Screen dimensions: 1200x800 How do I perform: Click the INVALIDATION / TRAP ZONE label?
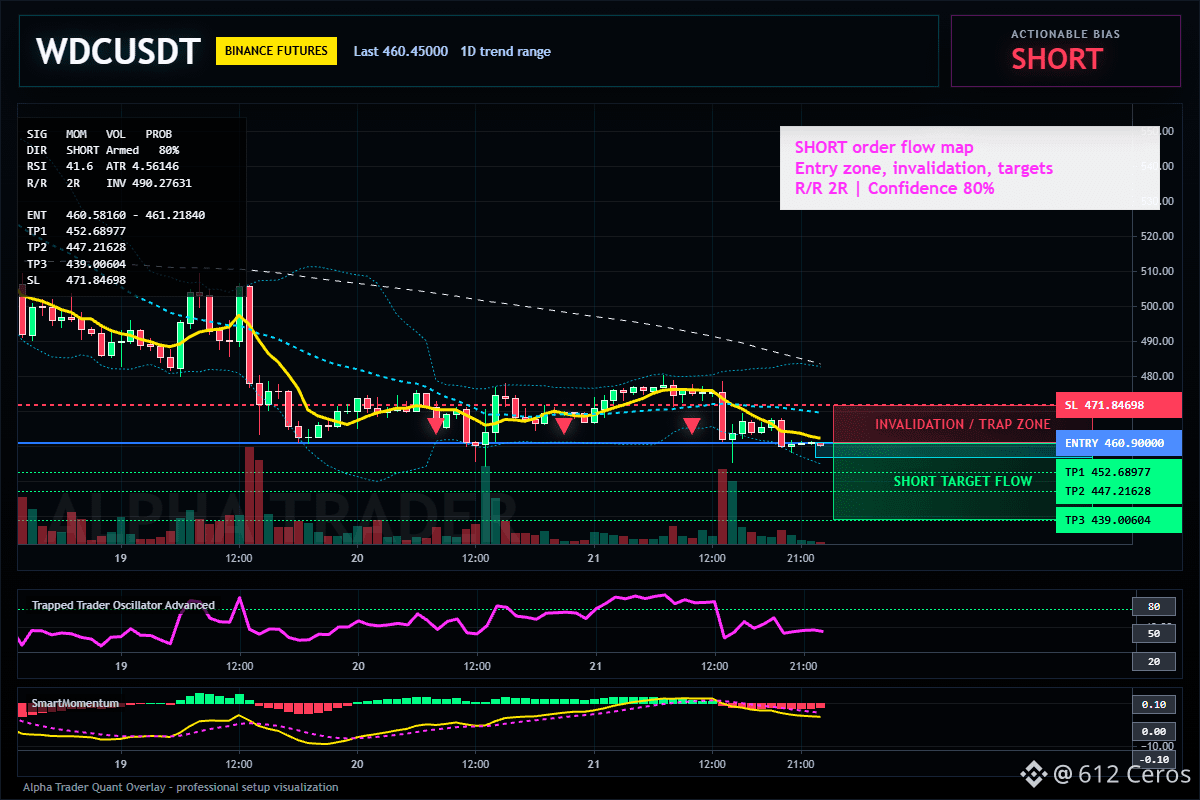point(962,424)
